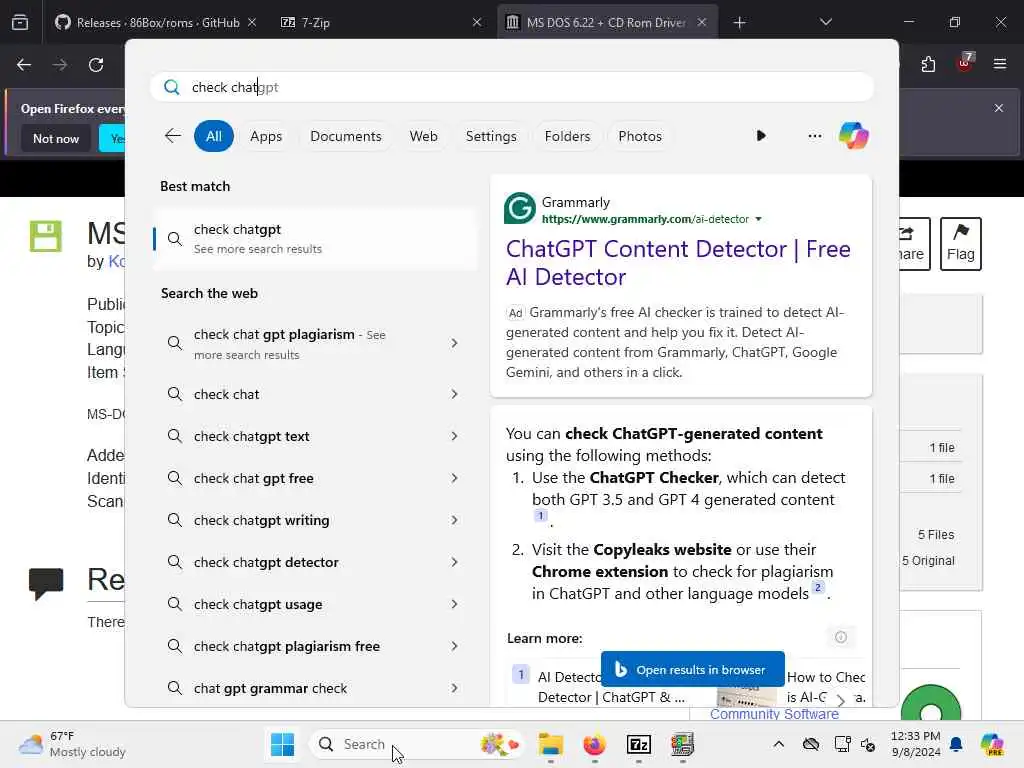The image size is (1024, 768).
Task: Expand the 'check chat' suggestion chevron
Action: click(455, 394)
